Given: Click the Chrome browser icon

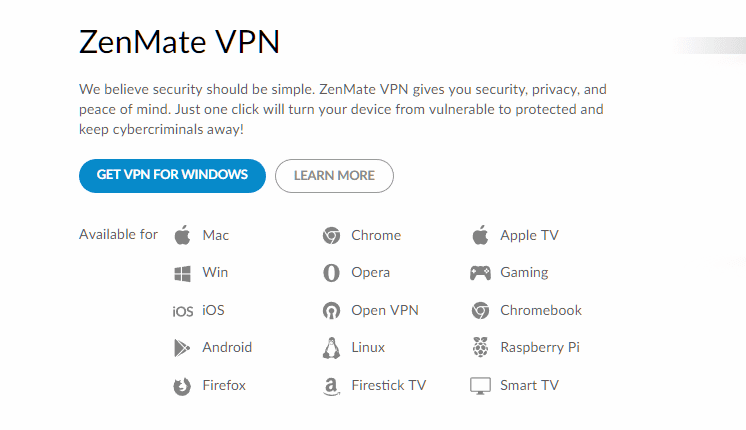Looking at the screenshot, I should pos(331,235).
